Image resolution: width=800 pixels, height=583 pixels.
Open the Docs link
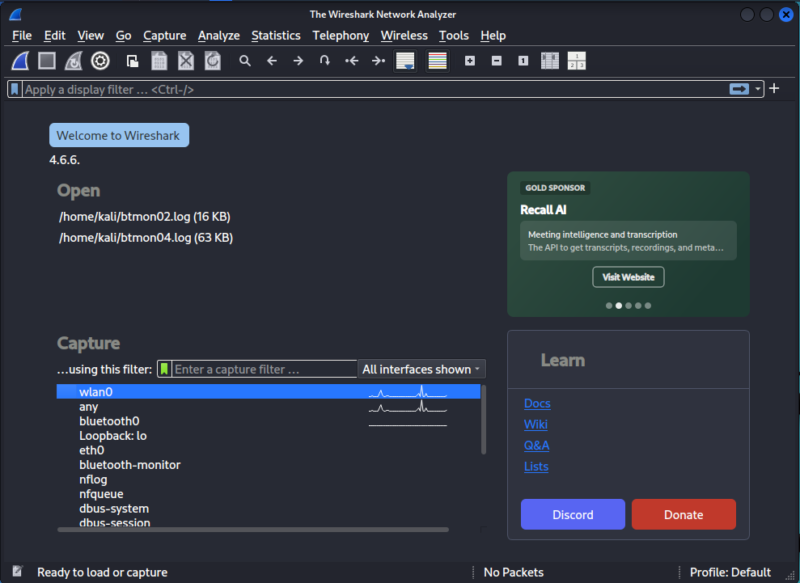click(537, 403)
